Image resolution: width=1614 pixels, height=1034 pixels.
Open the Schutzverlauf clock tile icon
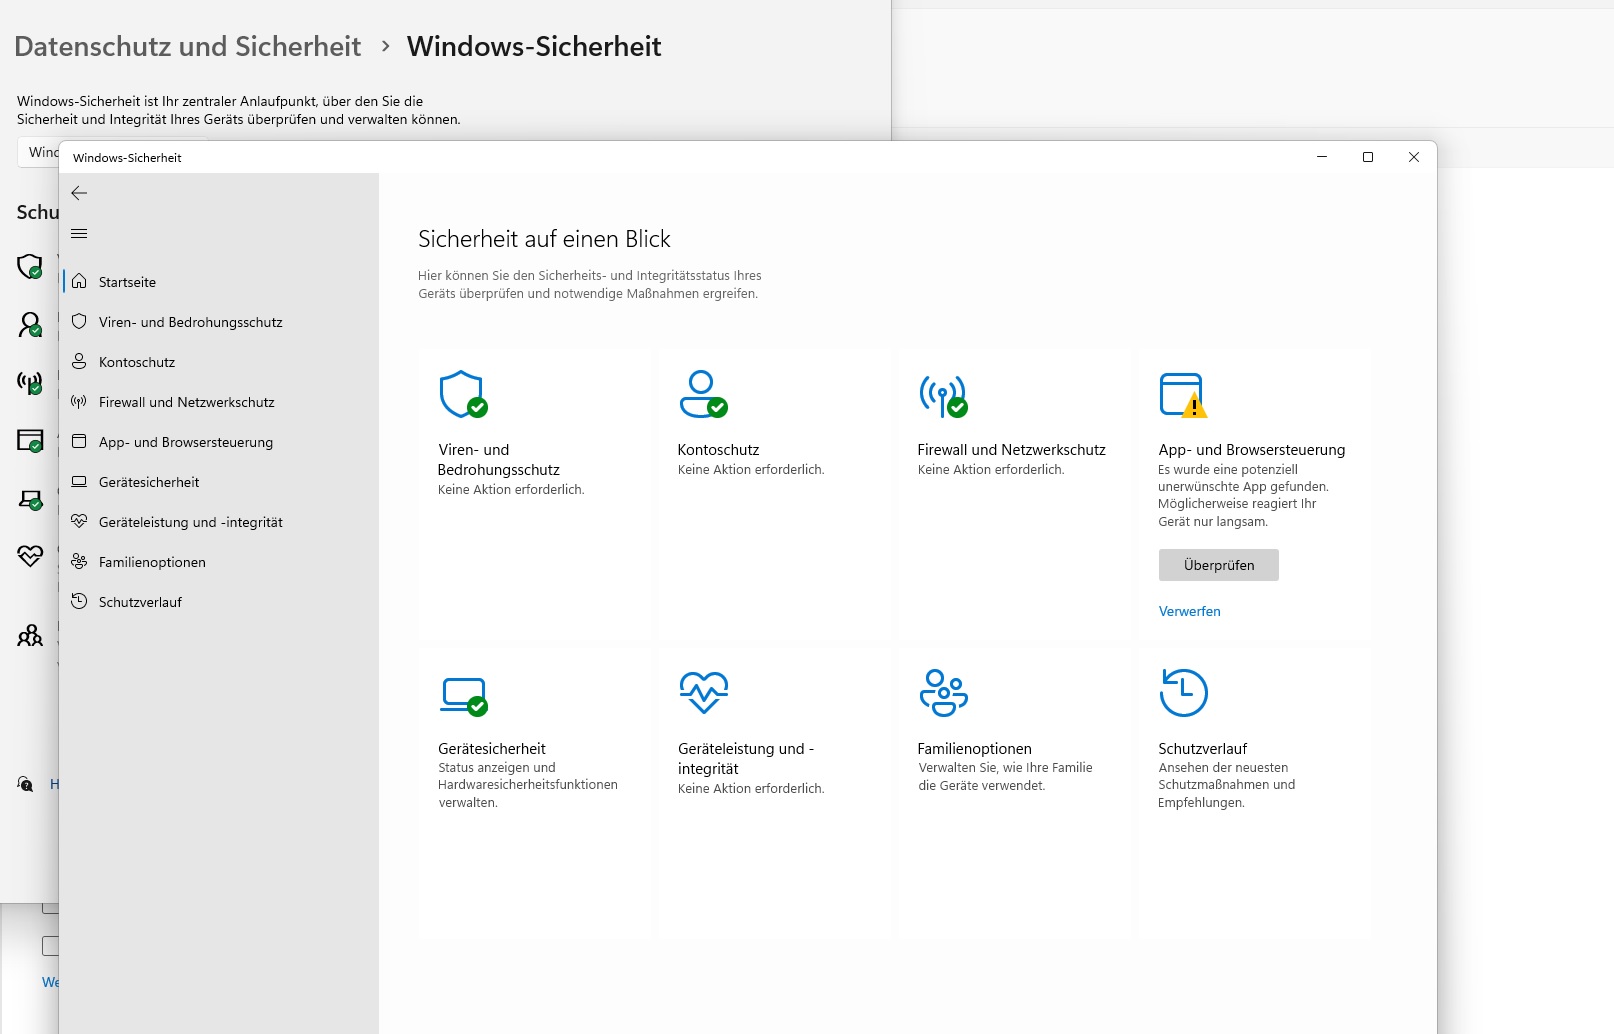[1183, 693]
